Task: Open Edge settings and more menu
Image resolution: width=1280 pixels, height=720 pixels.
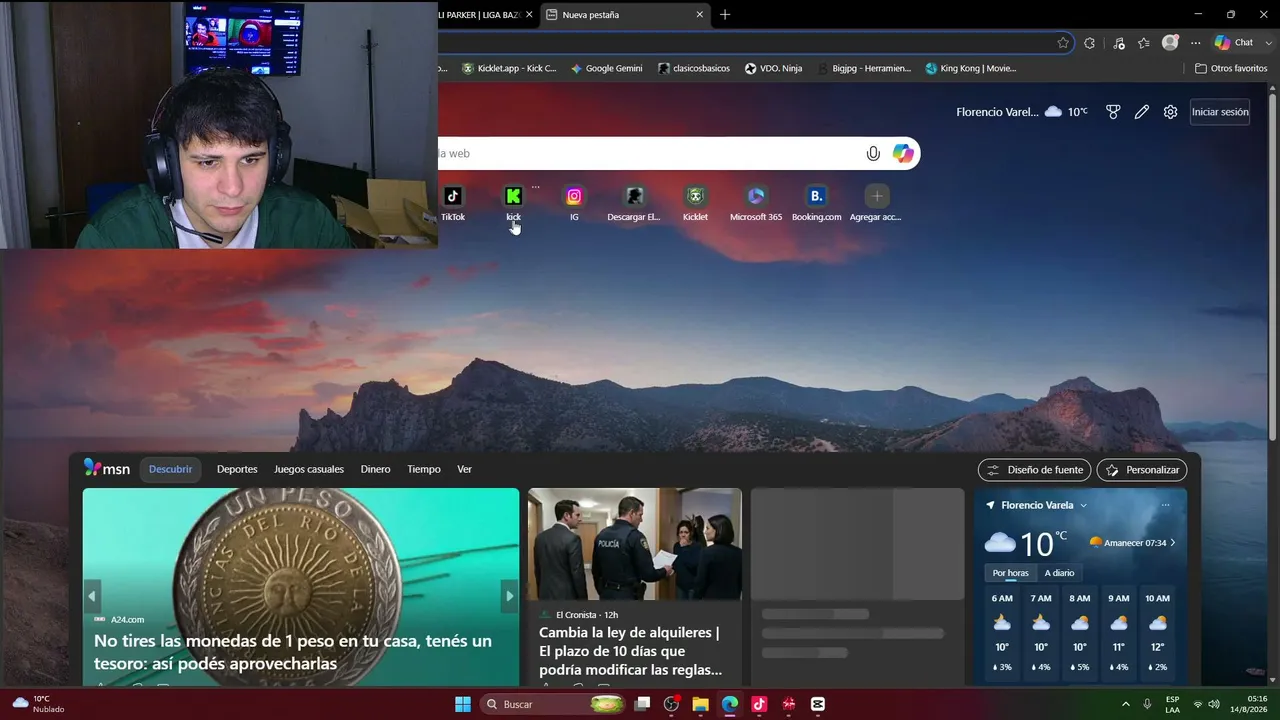Action: click(1195, 43)
